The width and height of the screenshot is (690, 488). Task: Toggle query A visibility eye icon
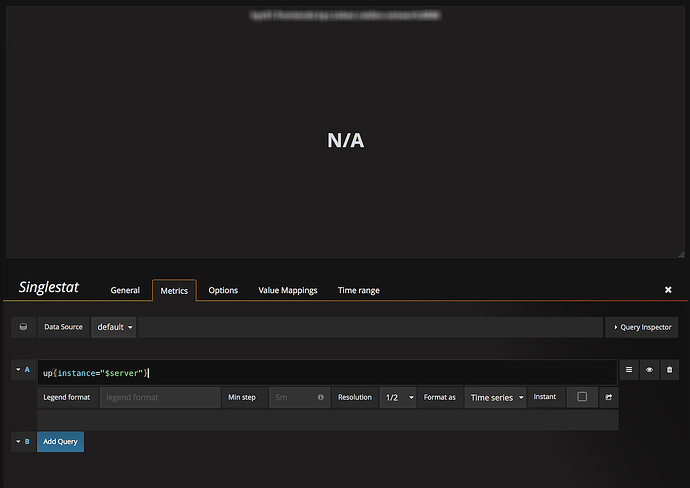tap(649, 370)
